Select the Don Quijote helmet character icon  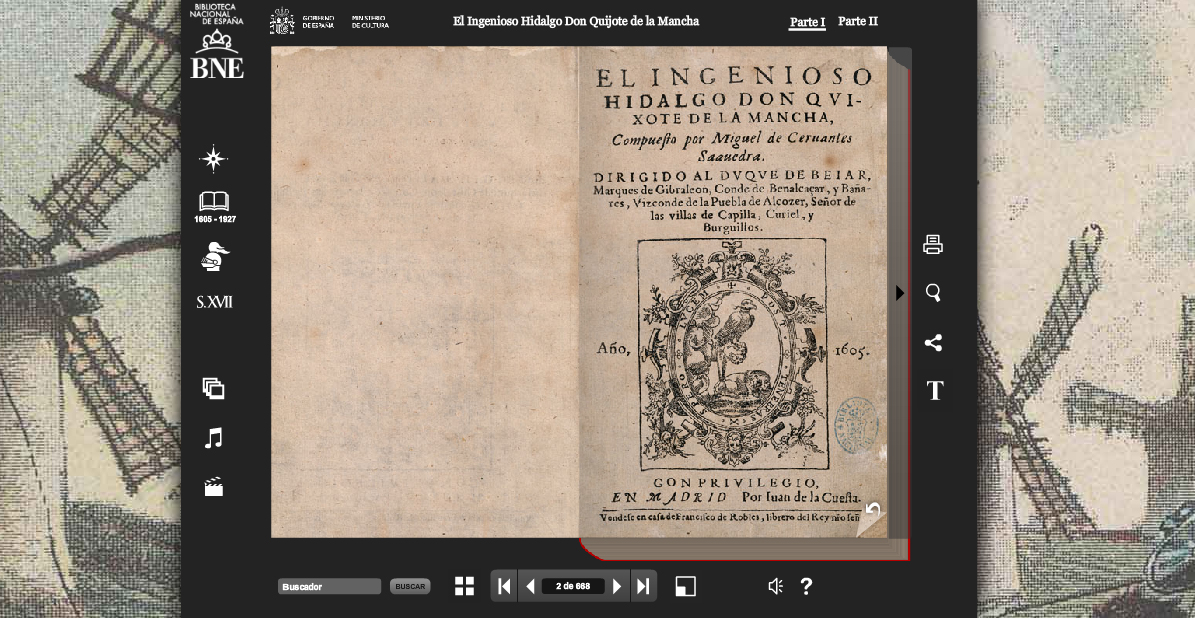[x=214, y=256]
